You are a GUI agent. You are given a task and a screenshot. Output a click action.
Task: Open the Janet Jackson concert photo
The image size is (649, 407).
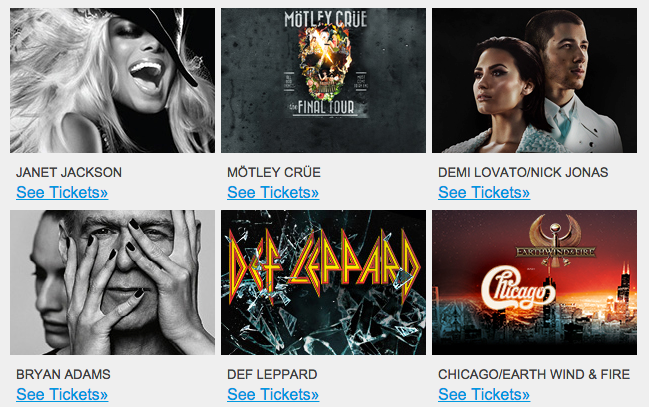(112, 80)
